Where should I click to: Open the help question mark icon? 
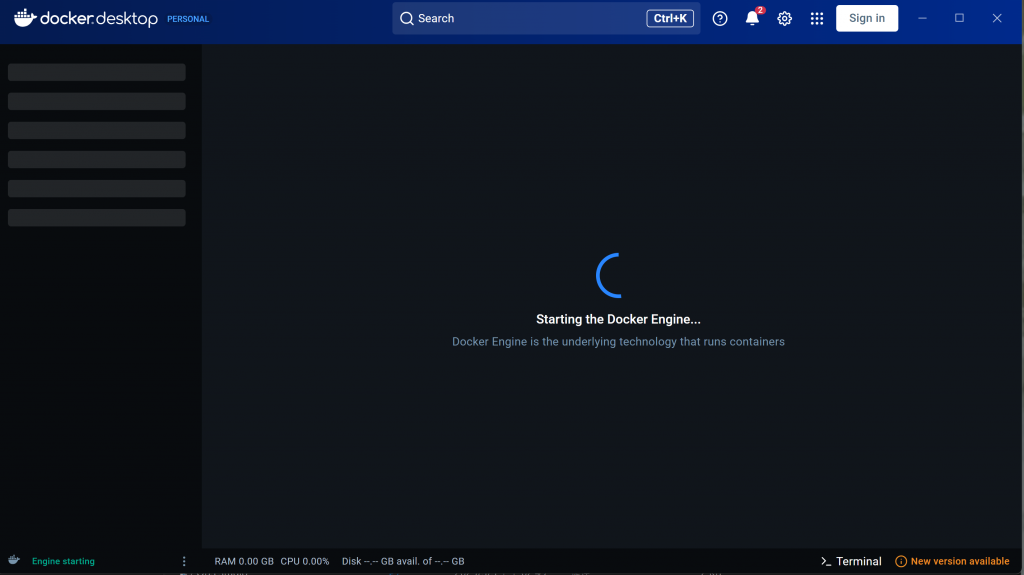click(720, 18)
